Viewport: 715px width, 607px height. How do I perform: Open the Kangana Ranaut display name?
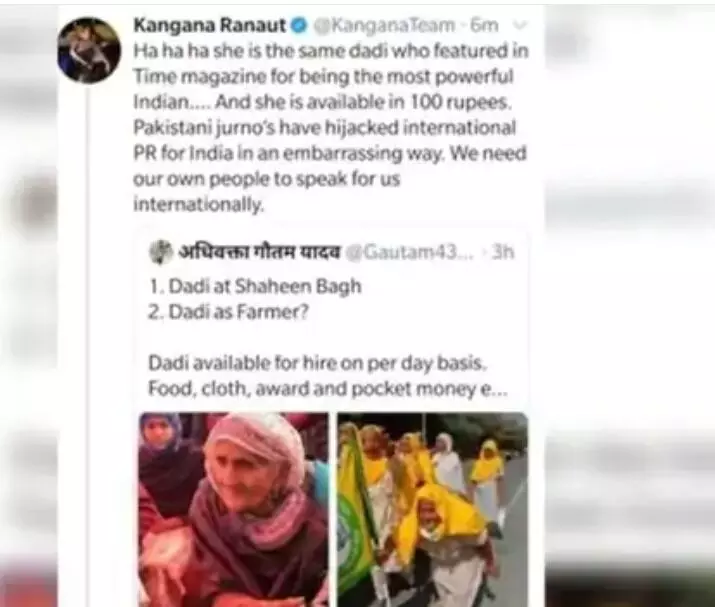click(x=210, y=25)
